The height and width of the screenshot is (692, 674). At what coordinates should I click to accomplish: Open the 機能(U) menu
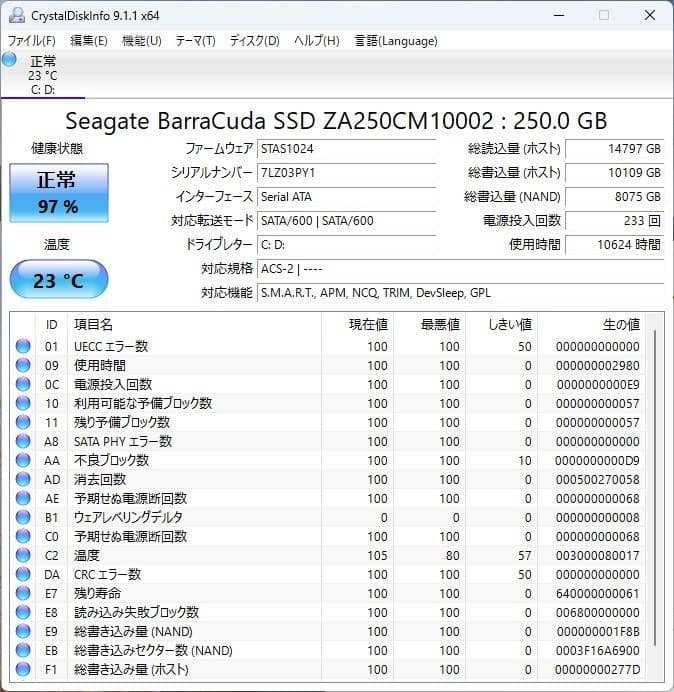click(142, 41)
